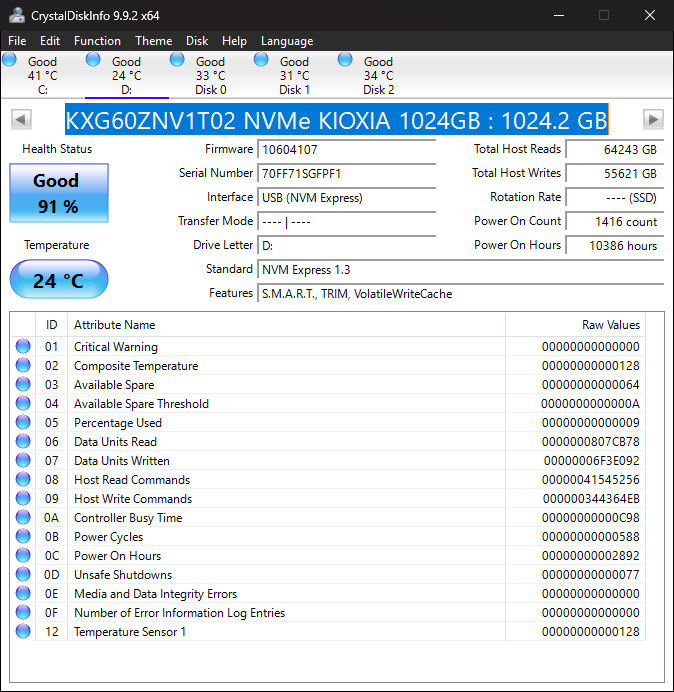The image size is (674, 692).
Task: Select raw value 00000041545256
Action: point(590,479)
